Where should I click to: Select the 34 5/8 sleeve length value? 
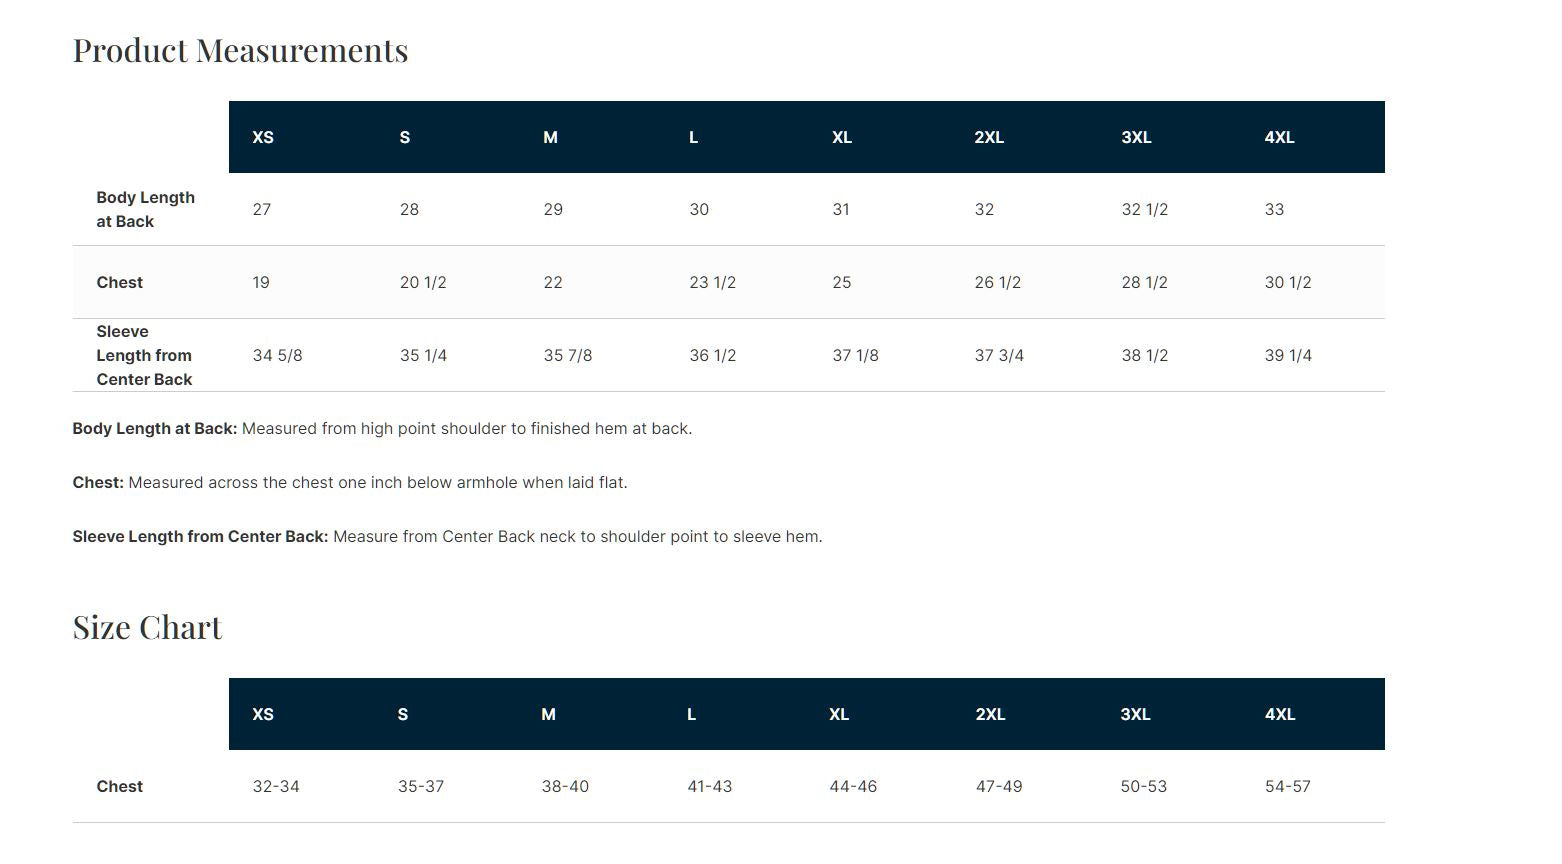(277, 355)
